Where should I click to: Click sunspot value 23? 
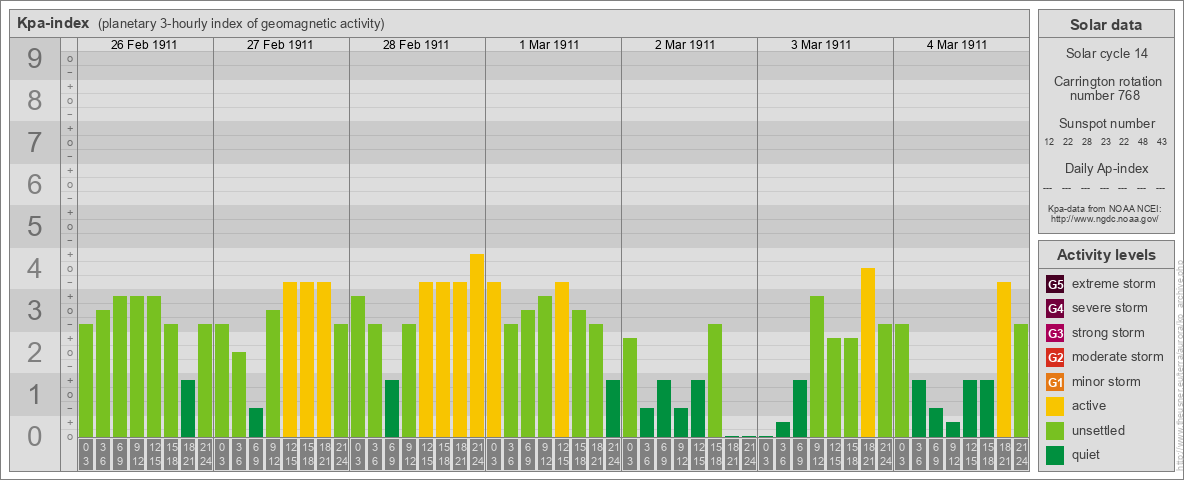(1105, 142)
